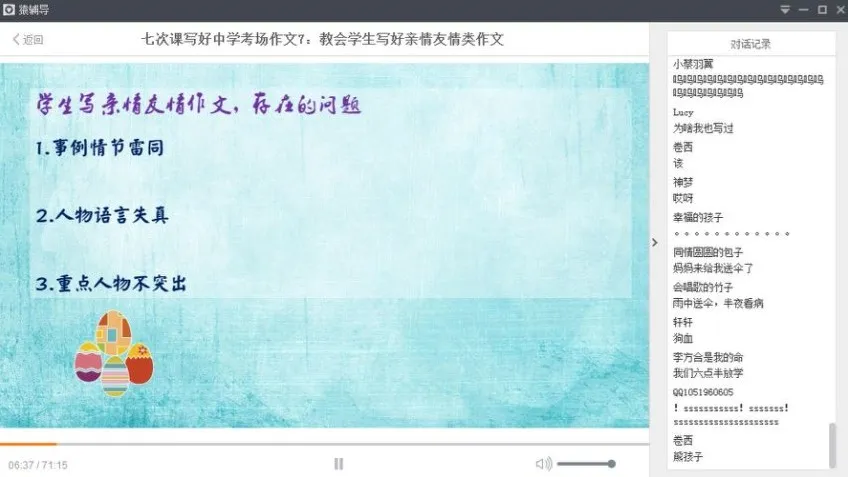Maximize the 猿辅导 window
Viewport: 848px width, 477px height.
tap(821, 10)
